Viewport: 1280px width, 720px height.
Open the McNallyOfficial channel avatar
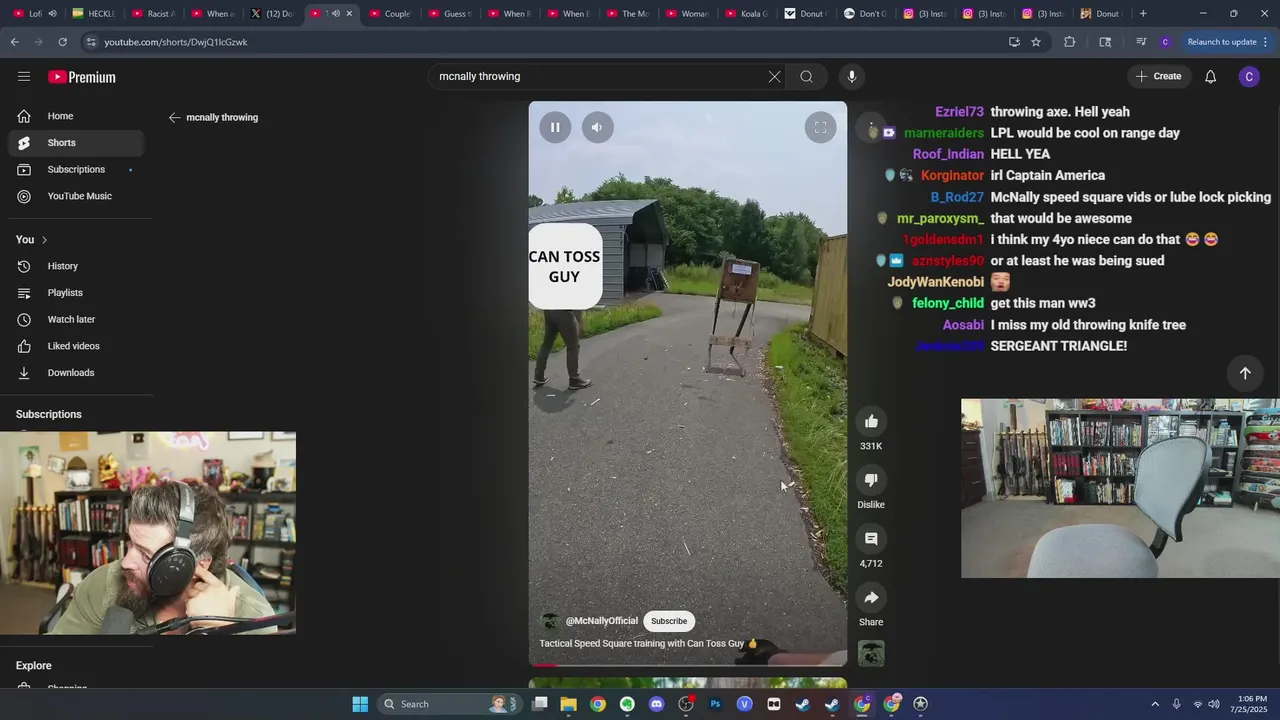(550, 621)
